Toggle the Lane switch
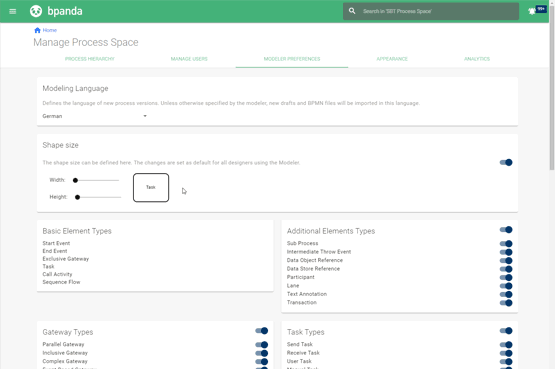The image size is (555, 369). tap(506, 286)
